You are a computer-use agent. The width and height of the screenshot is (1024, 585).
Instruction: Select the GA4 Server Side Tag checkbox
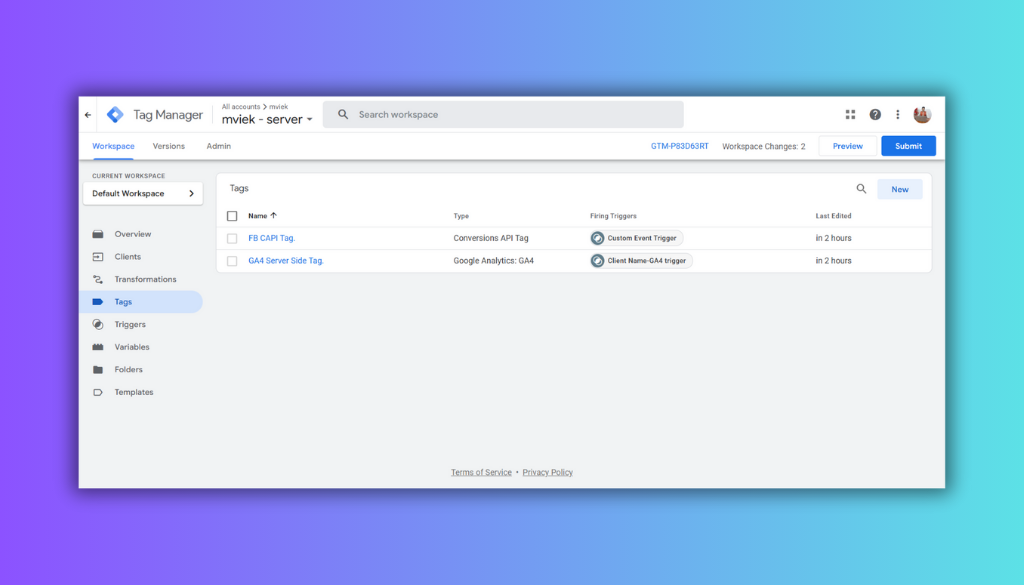232,261
